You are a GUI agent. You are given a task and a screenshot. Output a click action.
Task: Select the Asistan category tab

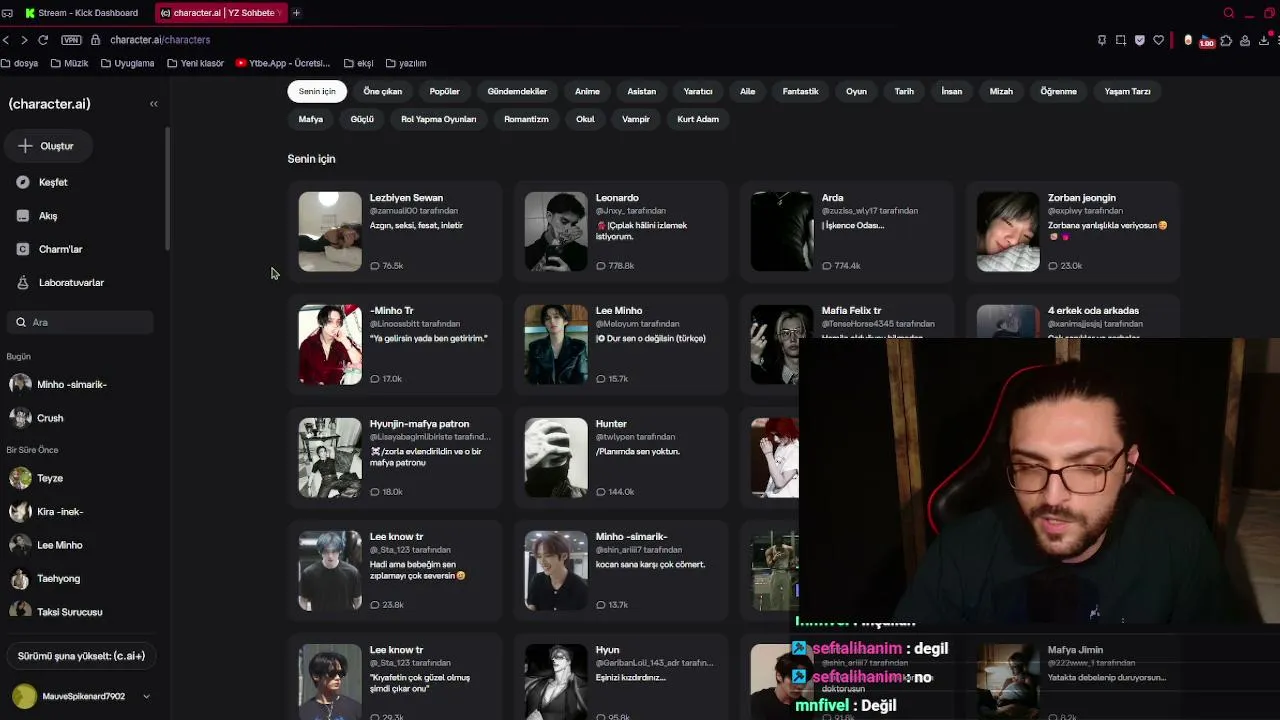[642, 91]
